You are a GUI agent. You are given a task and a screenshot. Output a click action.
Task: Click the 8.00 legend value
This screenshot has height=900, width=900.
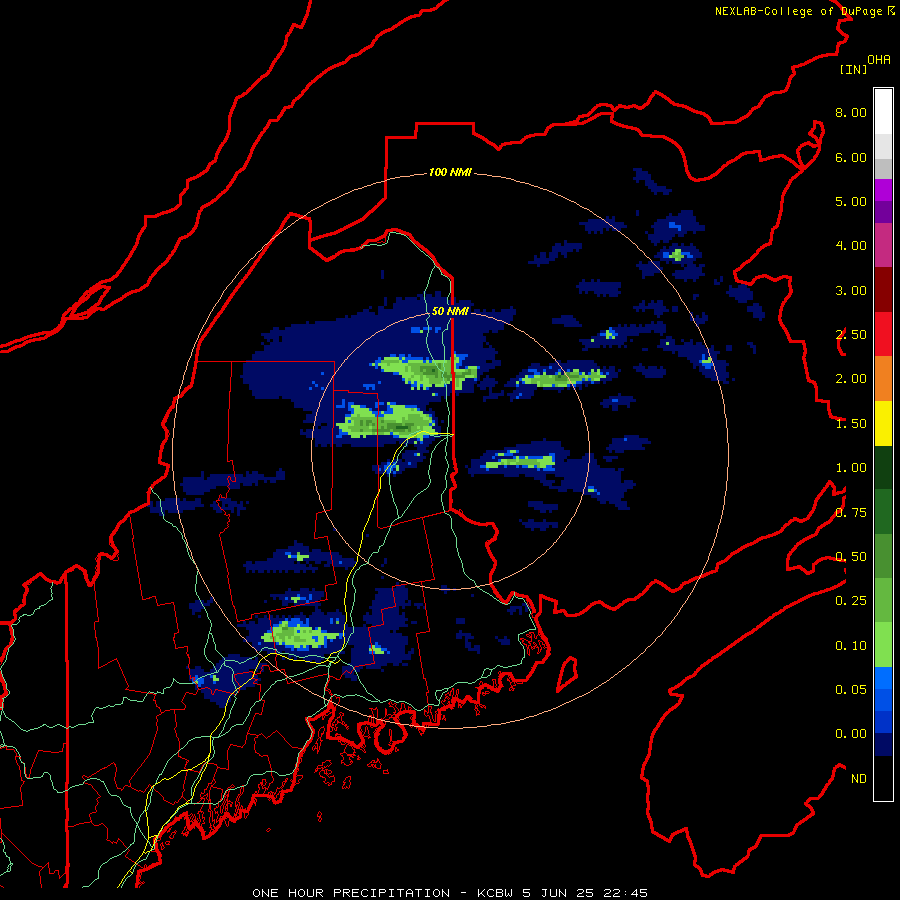[851, 112]
